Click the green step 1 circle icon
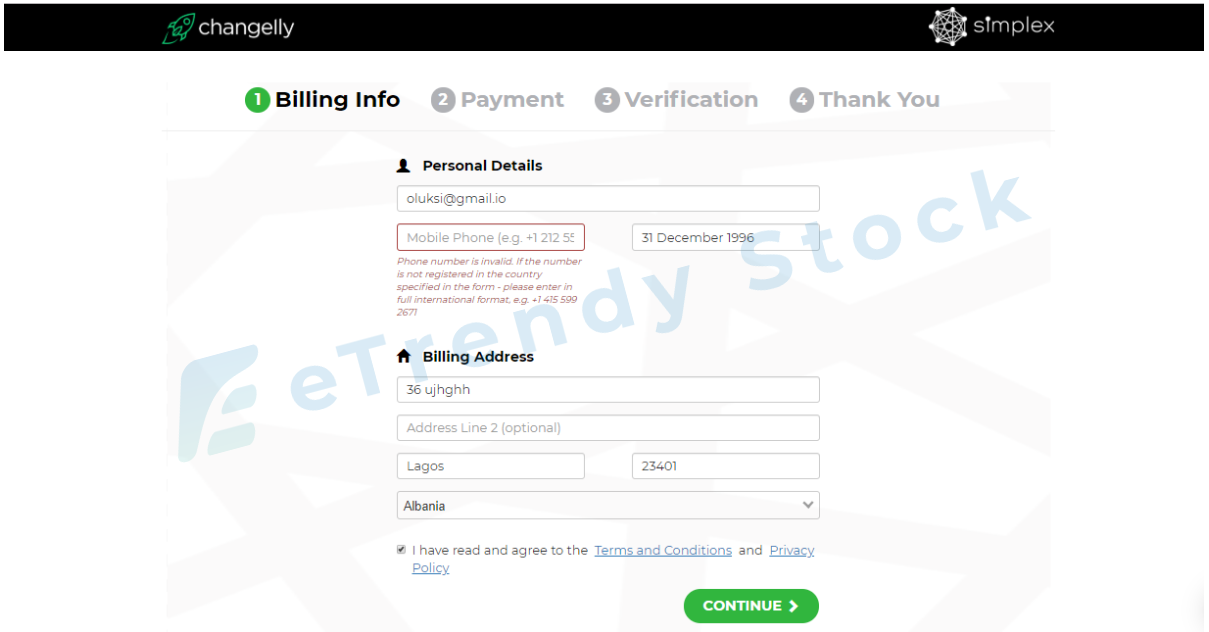This screenshot has width=1209, height=632. point(257,100)
